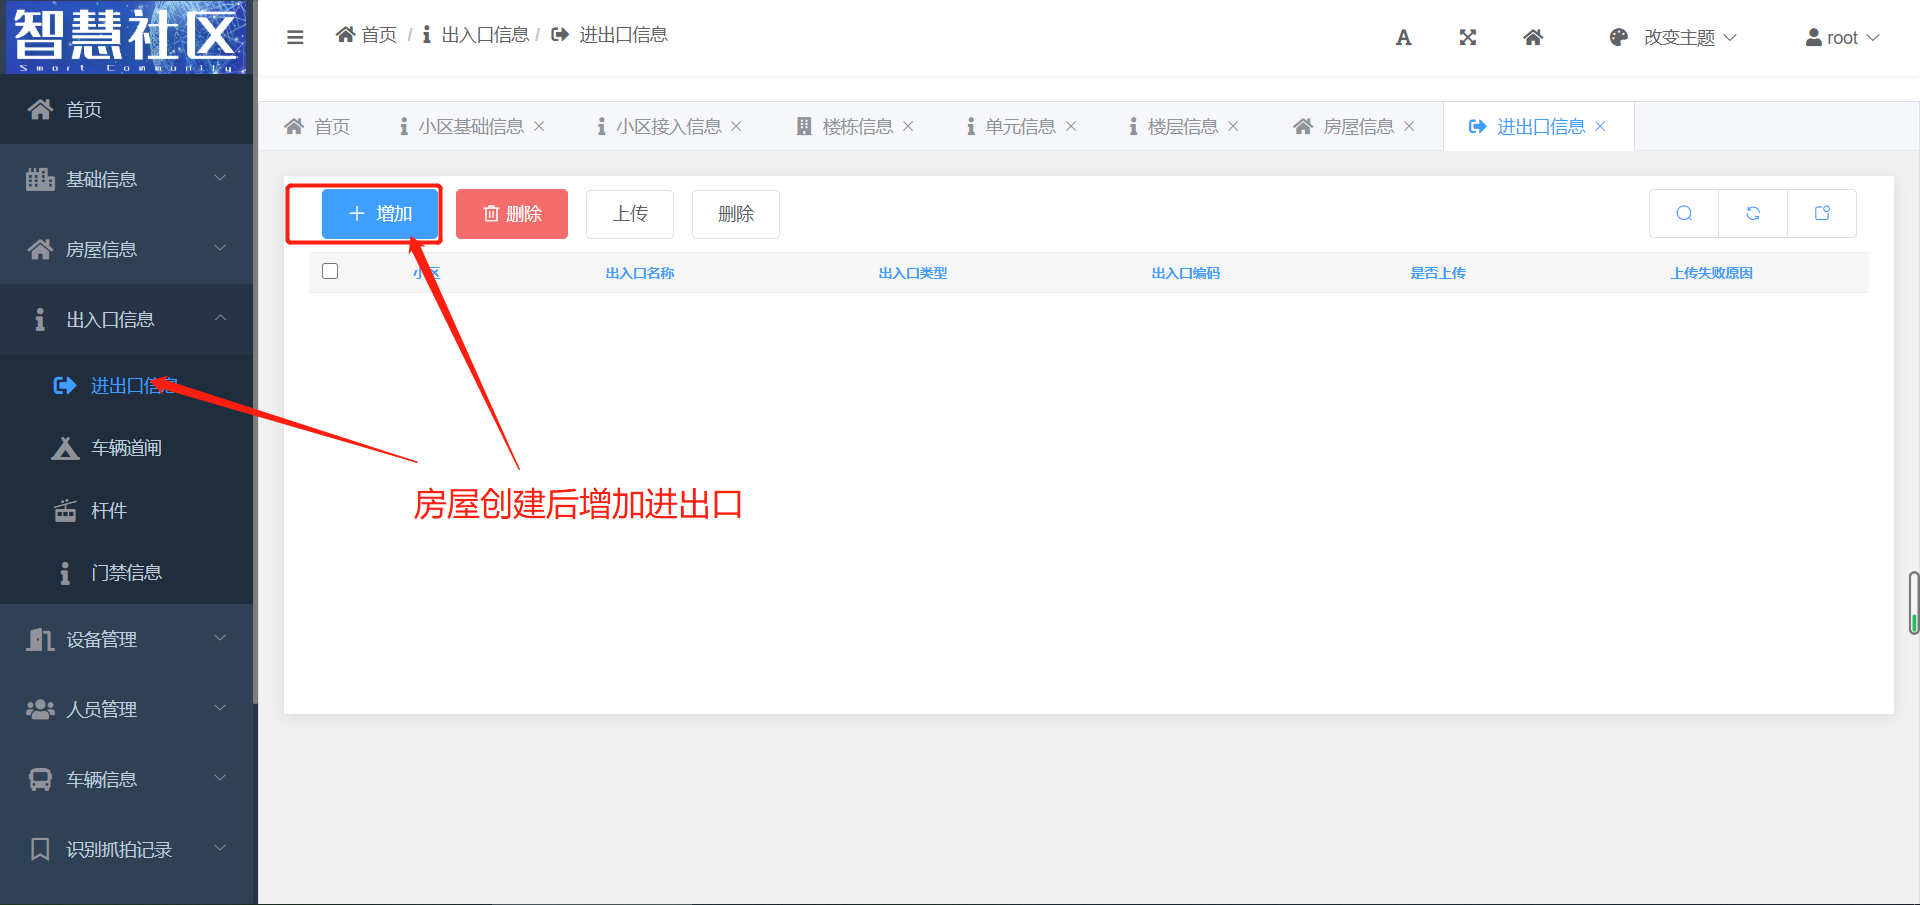The width and height of the screenshot is (1920, 905).
Task: Toggle fullscreen with the expand icon
Action: click(x=1467, y=38)
